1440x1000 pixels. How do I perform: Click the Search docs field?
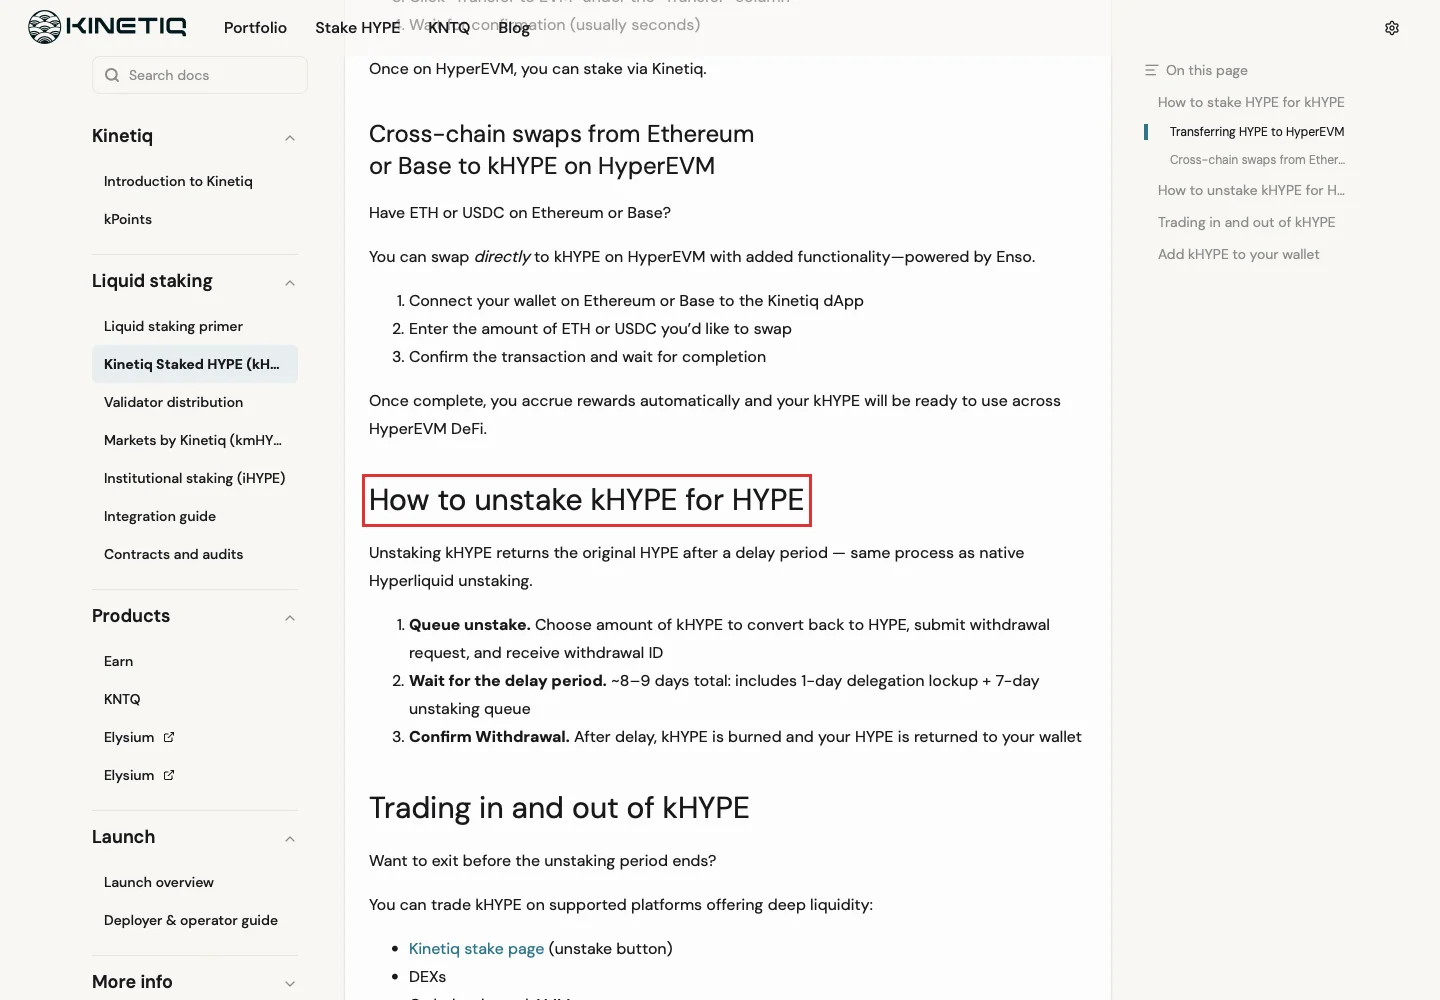pyautogui.click(x=200, y=75)
